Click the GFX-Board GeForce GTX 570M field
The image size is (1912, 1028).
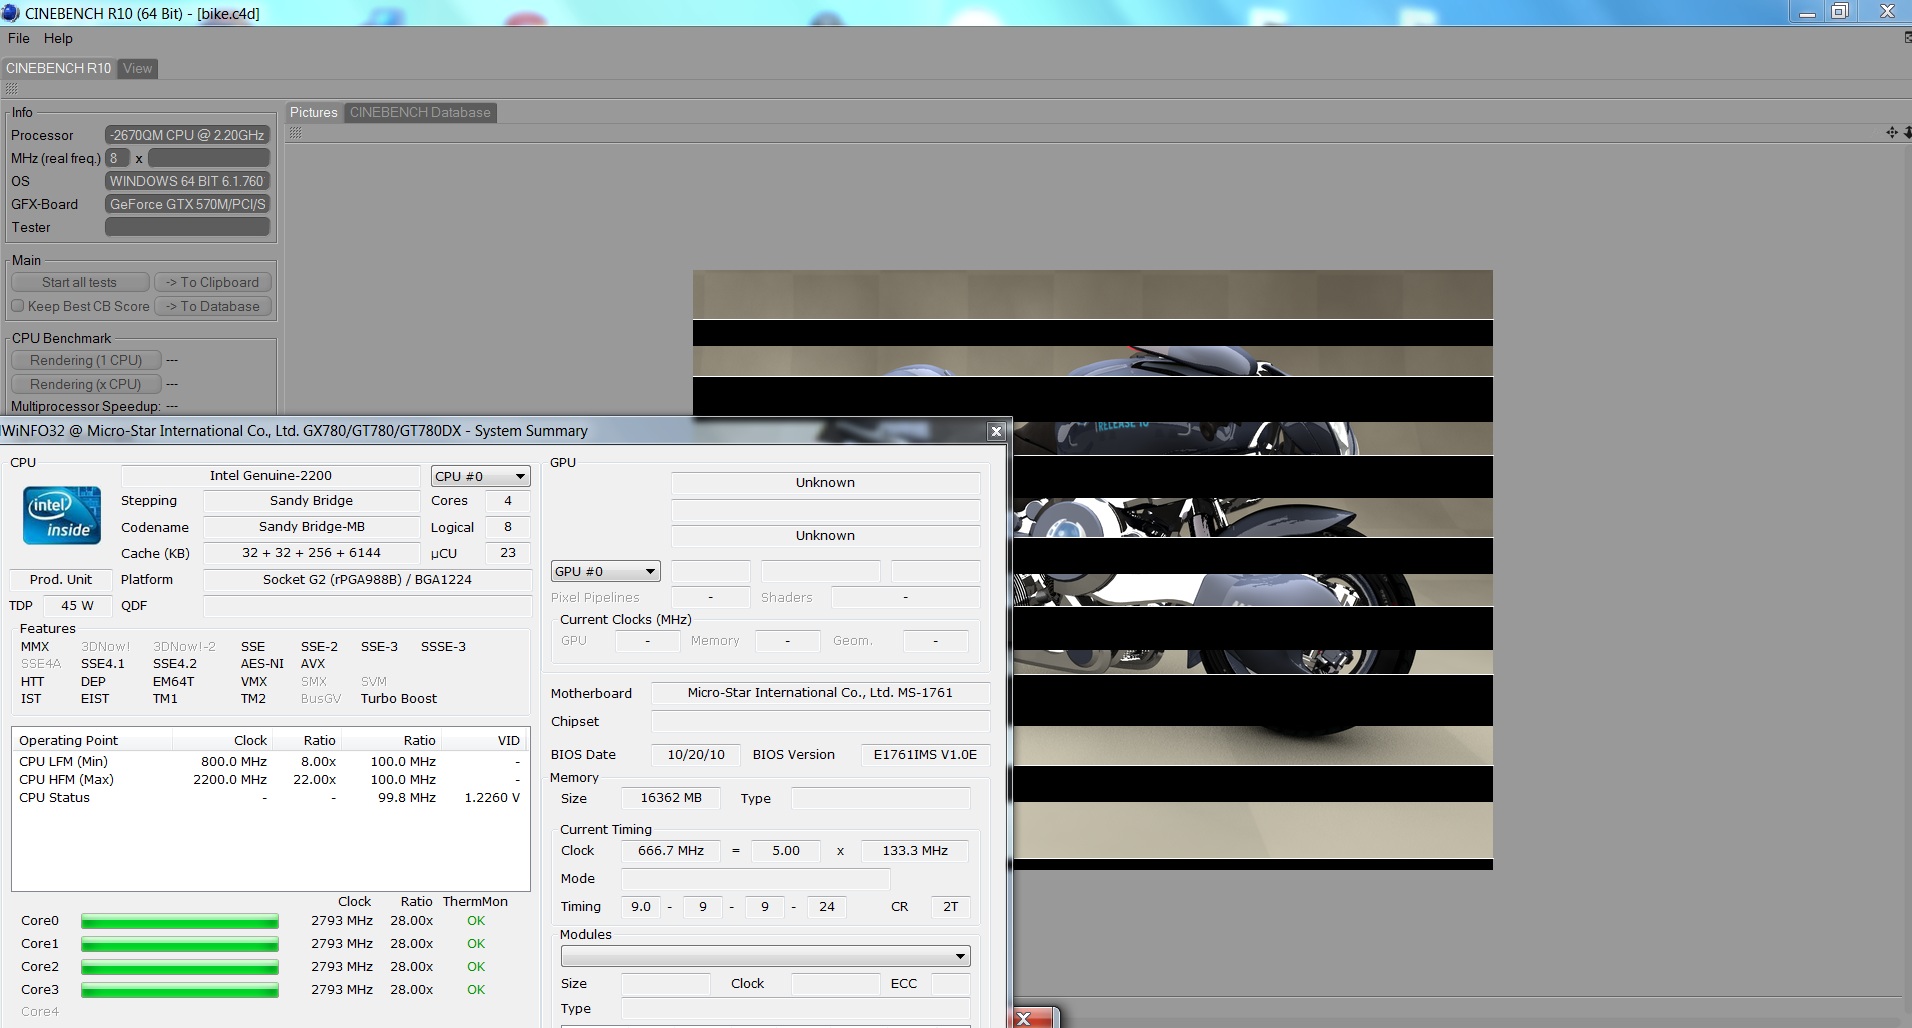[187, 204]
